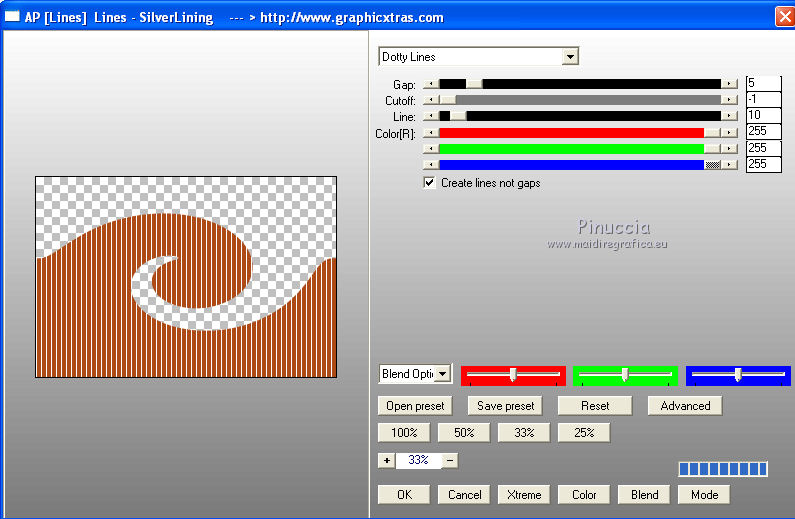795x519 pixels.
Task: Toggle 'Create lines not gaps' checkbox
Action: (x=430, y=183)
